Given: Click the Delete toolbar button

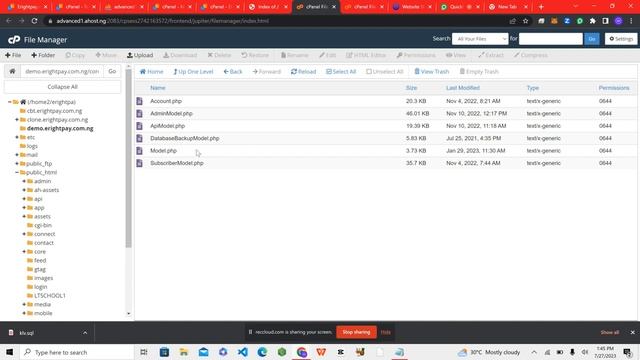Looking at the screenshot, I should click(x=219, y=55).
